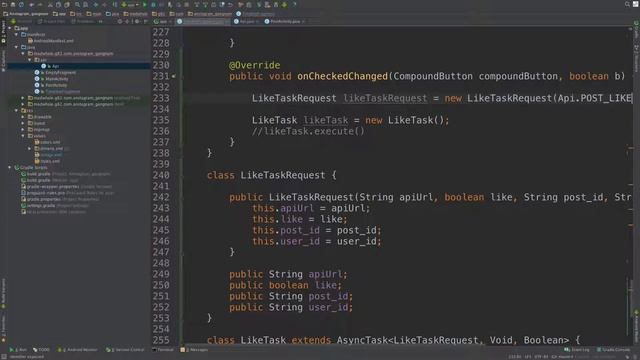Open EmptyFragment class in project tree
Viewport: 640px width, 360px height.
pyautogui.click(x=56, y=73)
